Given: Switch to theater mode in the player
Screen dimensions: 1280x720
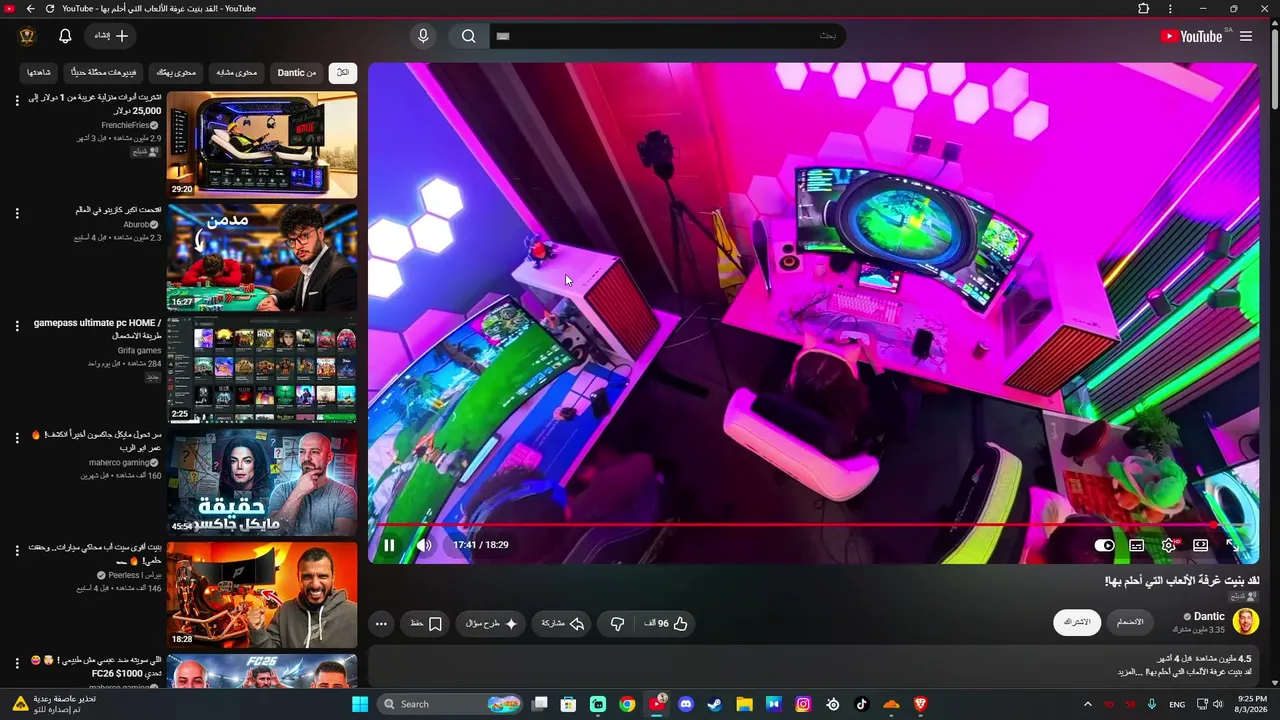Looking at the screenshot, I should click(1201, 545).
